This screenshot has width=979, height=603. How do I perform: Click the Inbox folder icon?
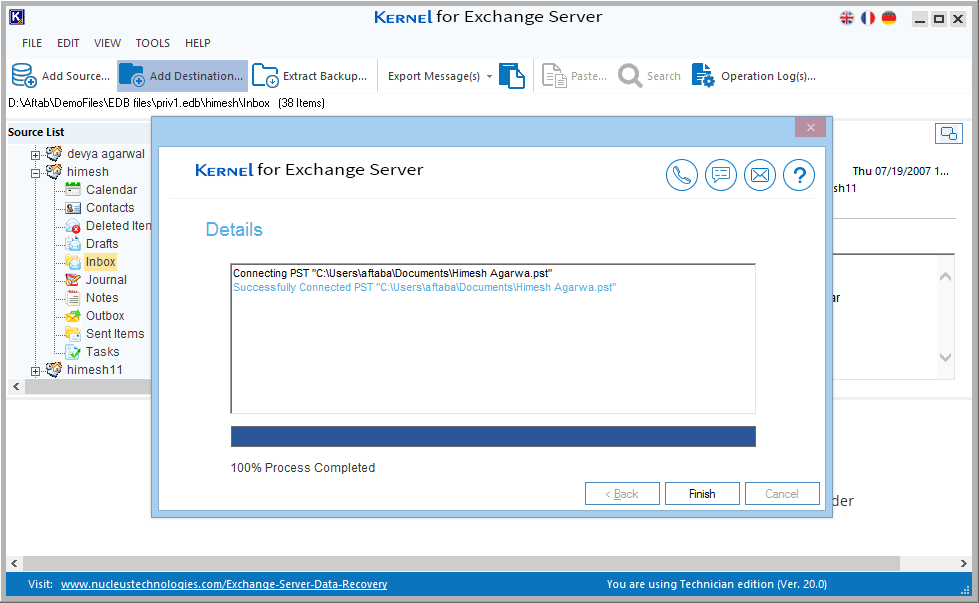[x=73, y=262]
